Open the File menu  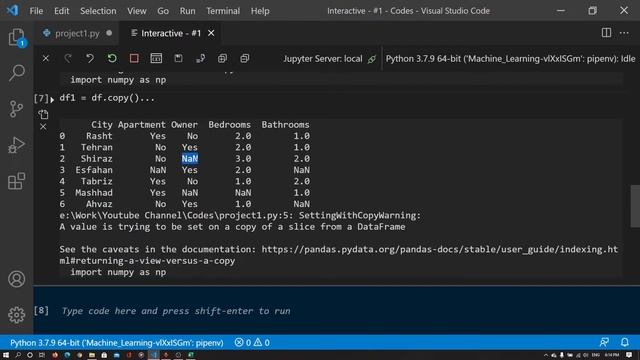click(x=36, y=11)
